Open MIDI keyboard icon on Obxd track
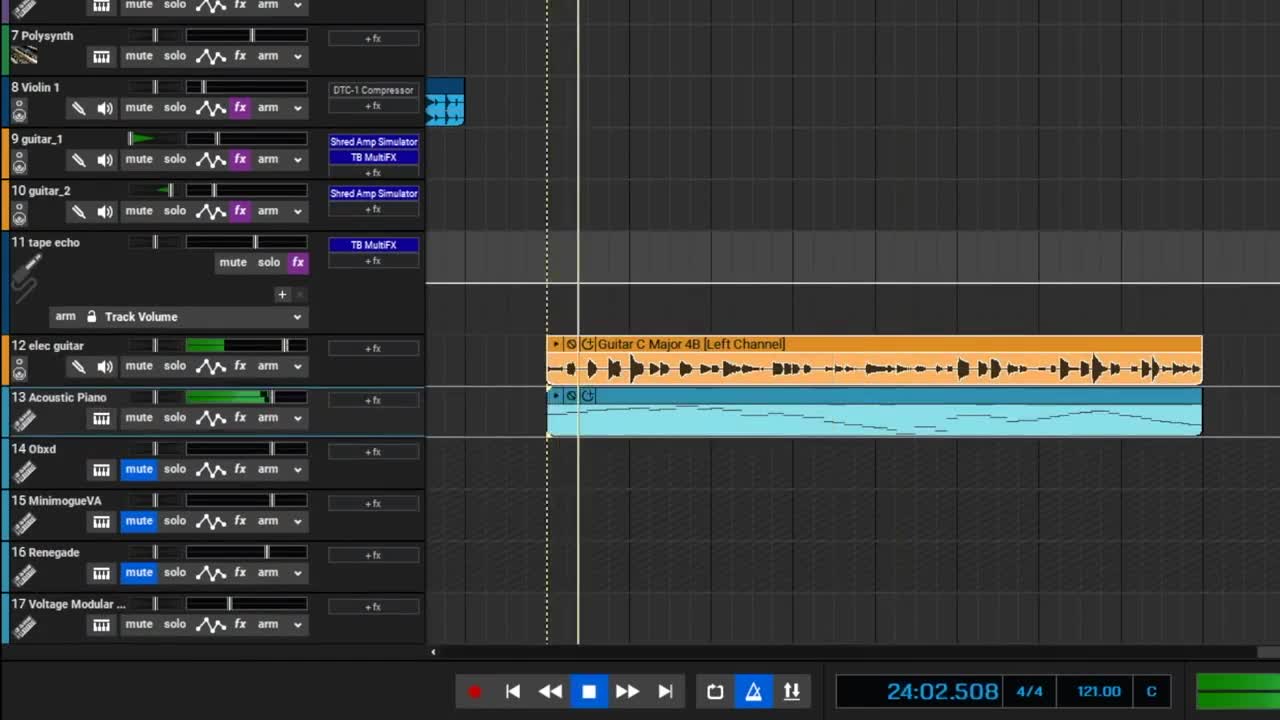Screen dimensions: 1280x720 [101, 470]
